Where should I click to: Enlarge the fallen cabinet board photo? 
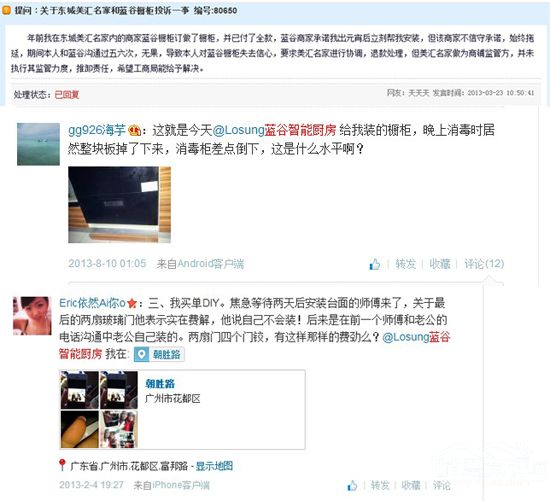pyautogui.click(x=120, y=205)
